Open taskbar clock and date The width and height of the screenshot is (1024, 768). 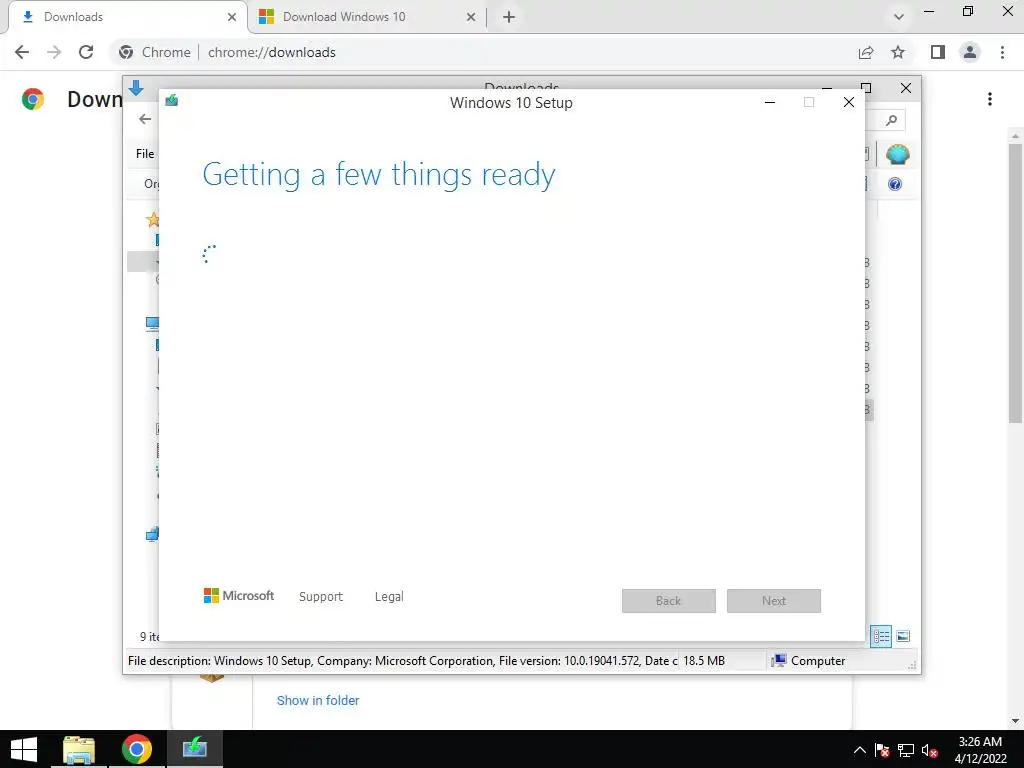pyautogui.click(x=980, y=750)
